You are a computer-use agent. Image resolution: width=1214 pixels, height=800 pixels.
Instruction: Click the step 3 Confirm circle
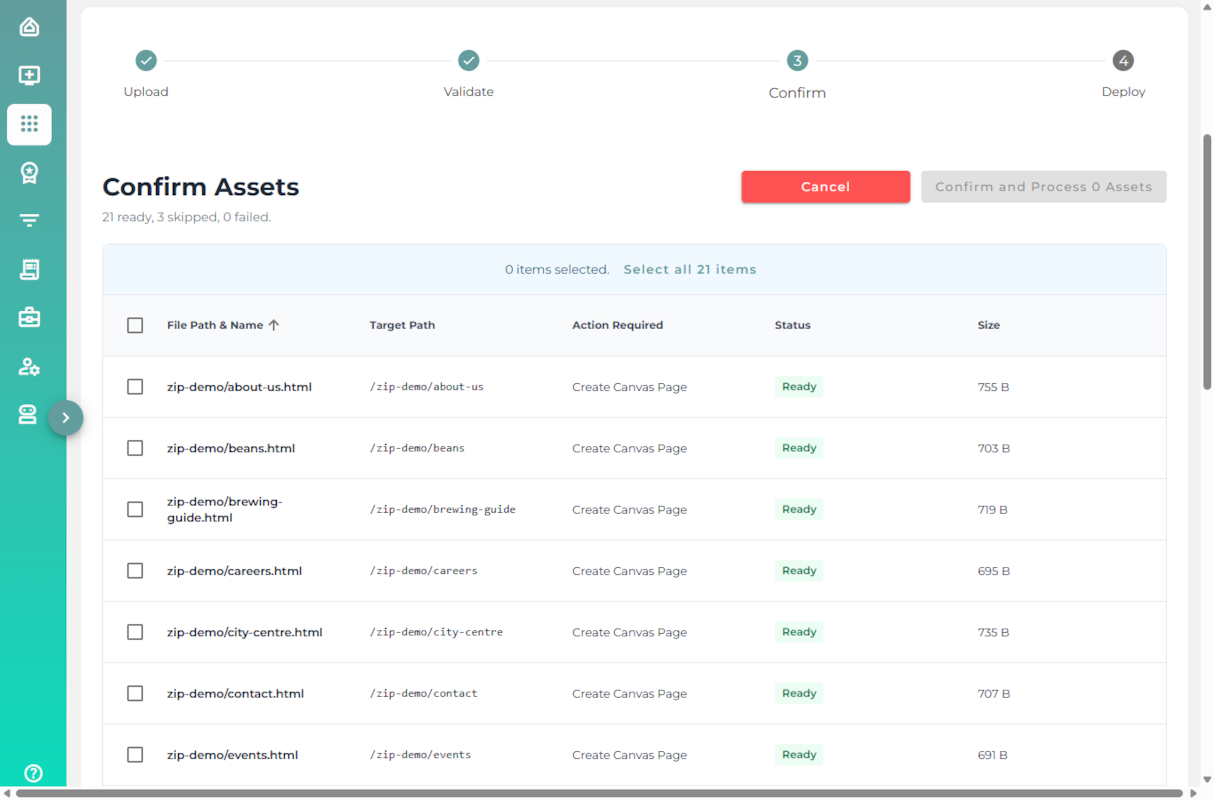797,61
